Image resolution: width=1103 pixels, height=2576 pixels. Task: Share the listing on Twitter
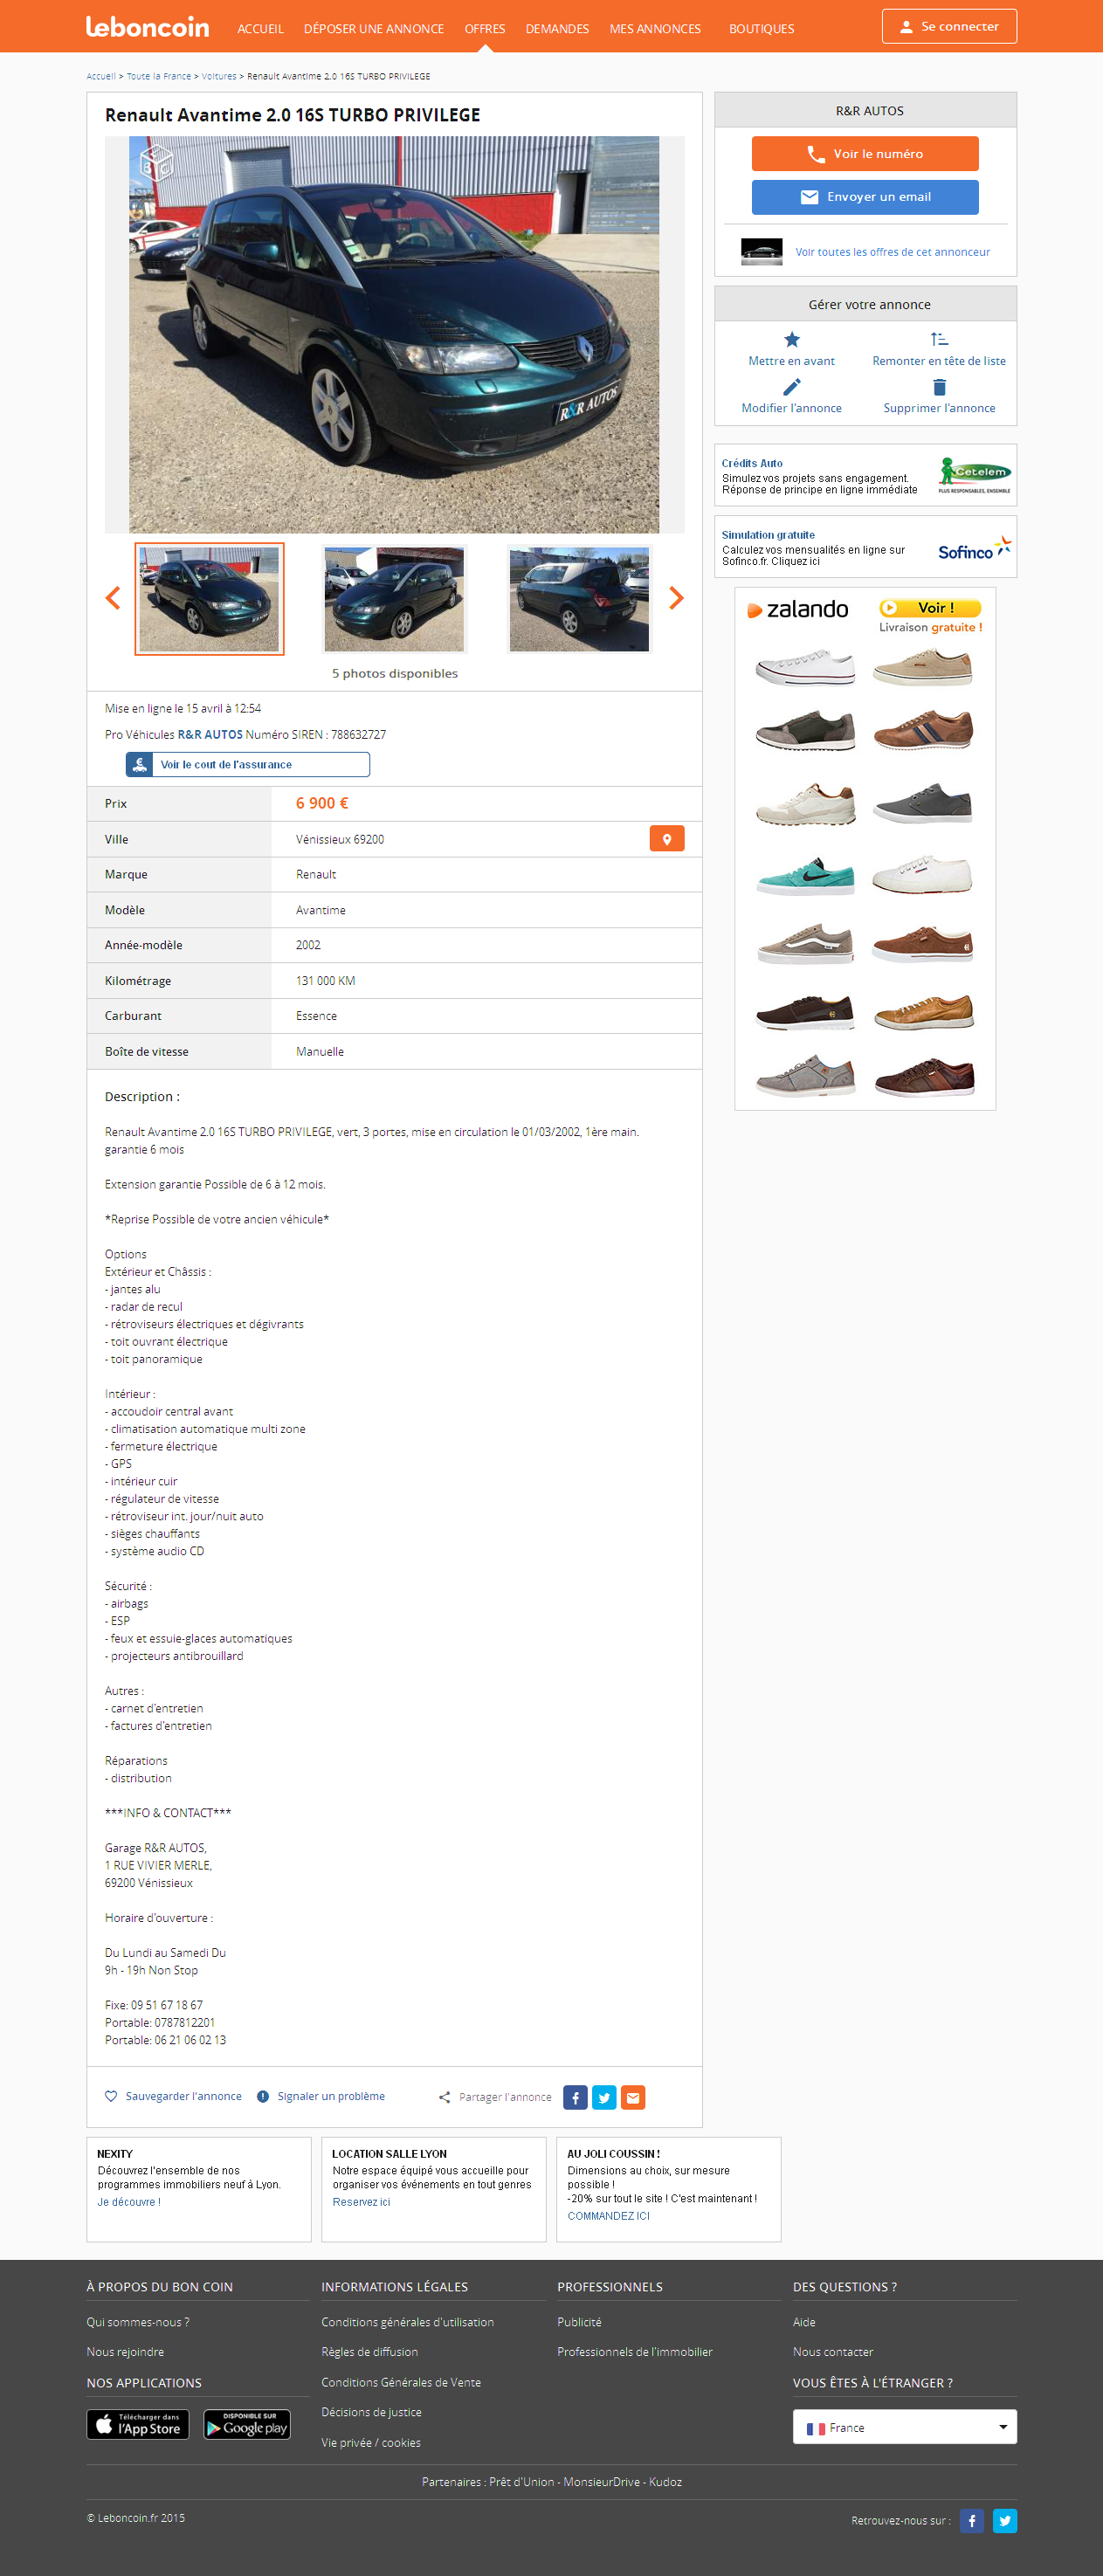click(604, 2097)
